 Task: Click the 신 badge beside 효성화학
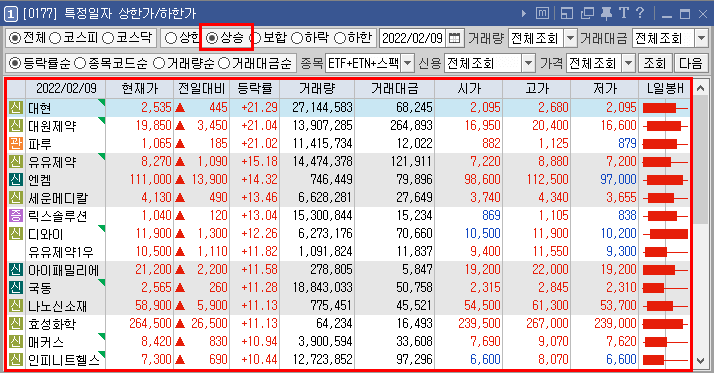pyautogui.click(x=15, y=324)
